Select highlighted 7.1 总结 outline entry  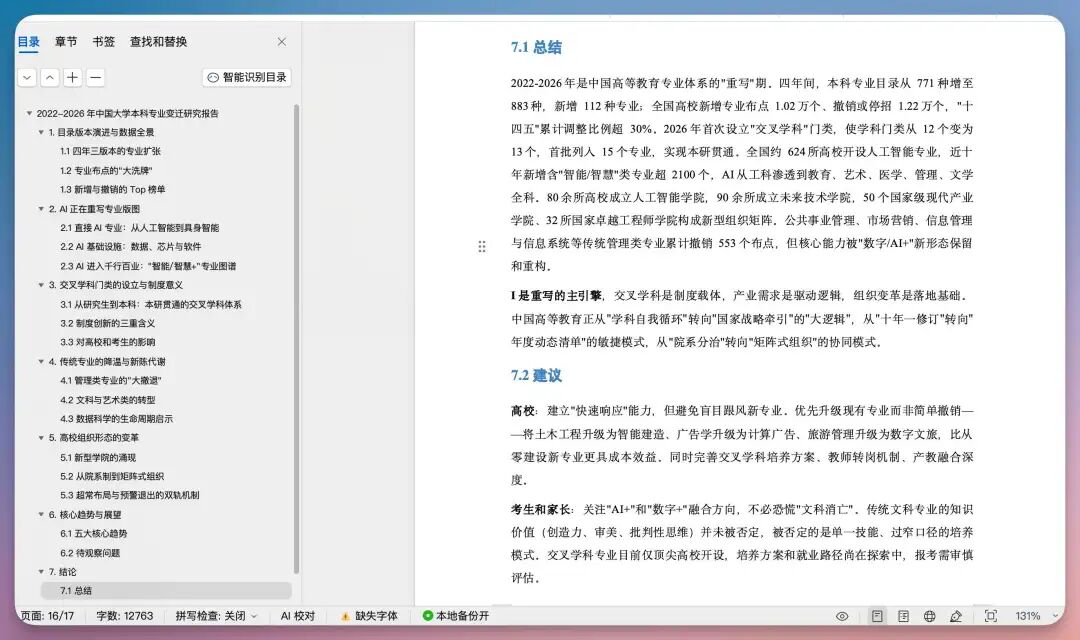[x=166, y=590]
